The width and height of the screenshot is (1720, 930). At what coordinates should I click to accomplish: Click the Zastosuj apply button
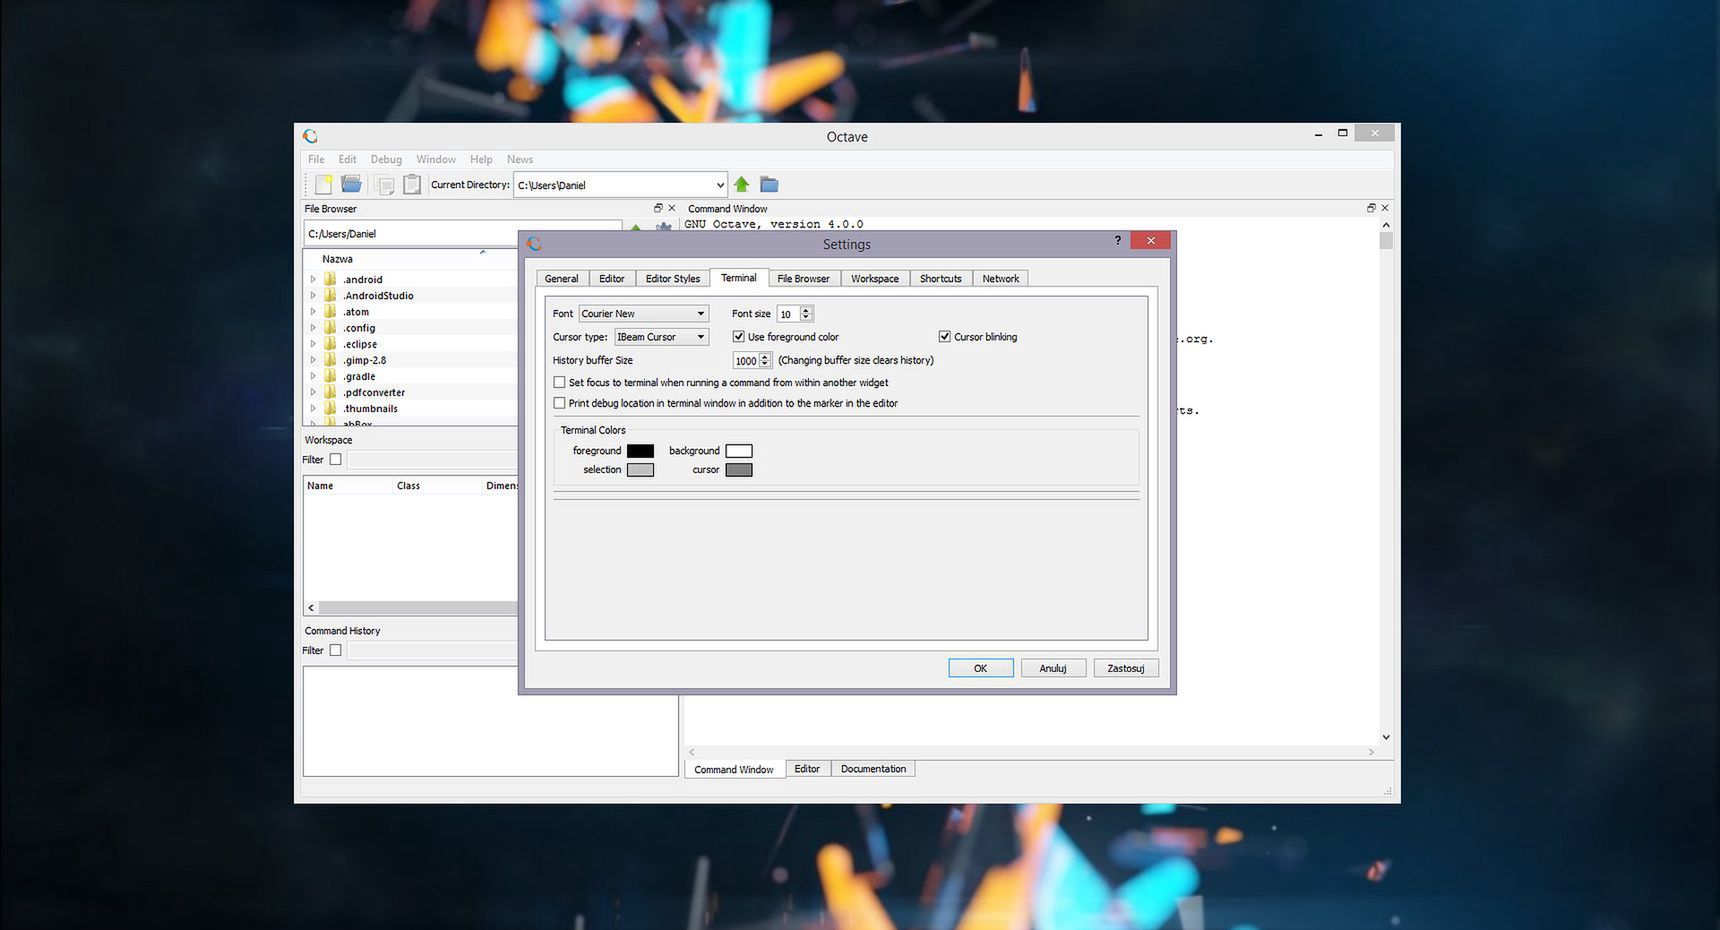(1126, 668)
